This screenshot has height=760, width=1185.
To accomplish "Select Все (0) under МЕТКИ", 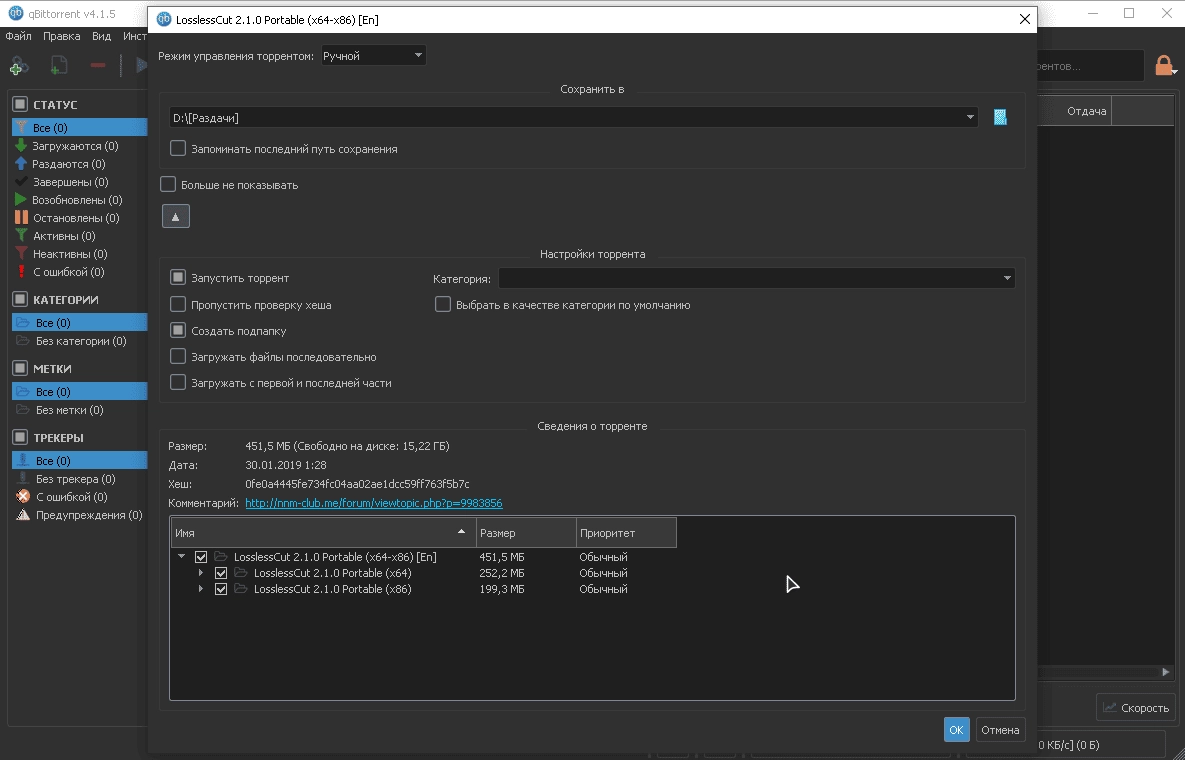I will (x=79, y=391).
